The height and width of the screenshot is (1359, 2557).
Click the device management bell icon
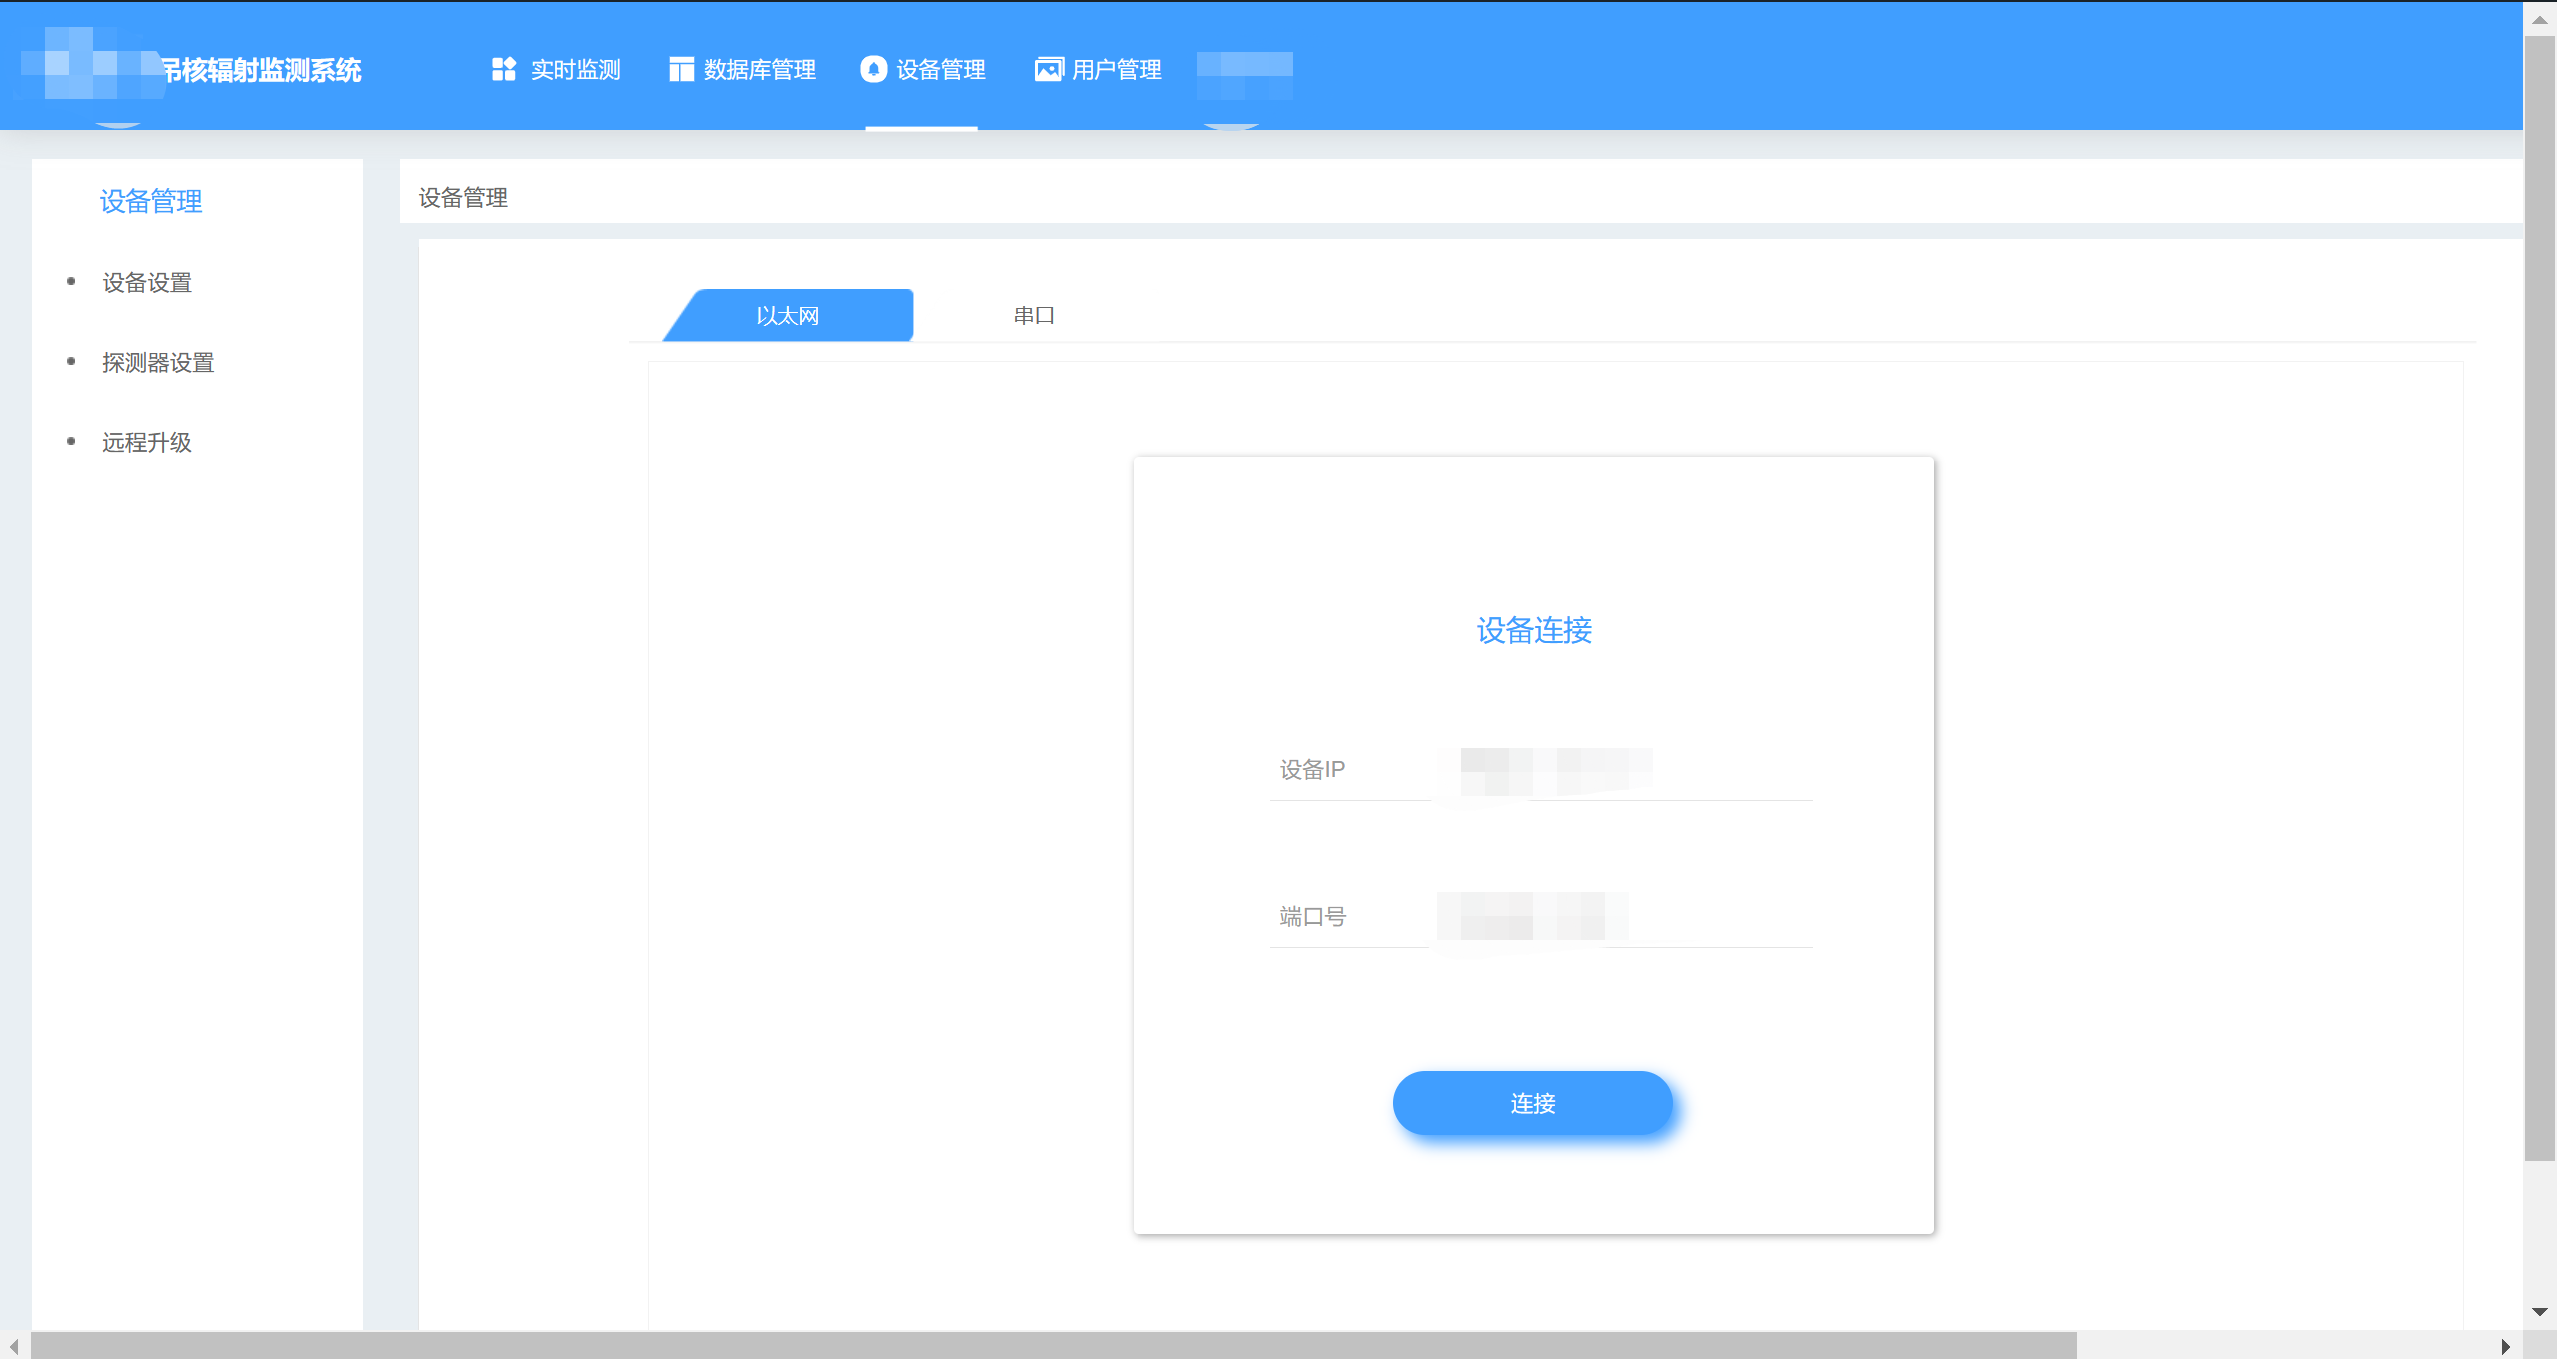click(873, 69)
